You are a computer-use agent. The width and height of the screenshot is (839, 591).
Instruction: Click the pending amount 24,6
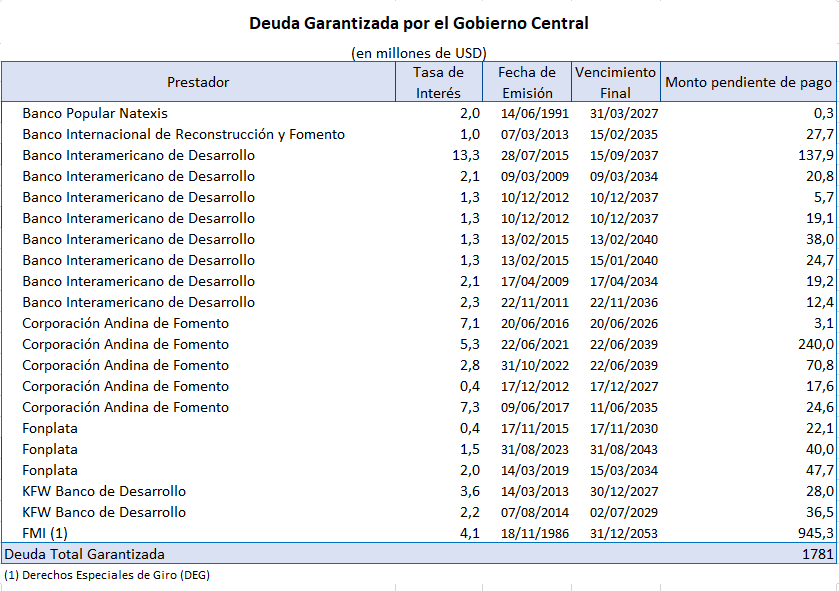coord(820,407)
